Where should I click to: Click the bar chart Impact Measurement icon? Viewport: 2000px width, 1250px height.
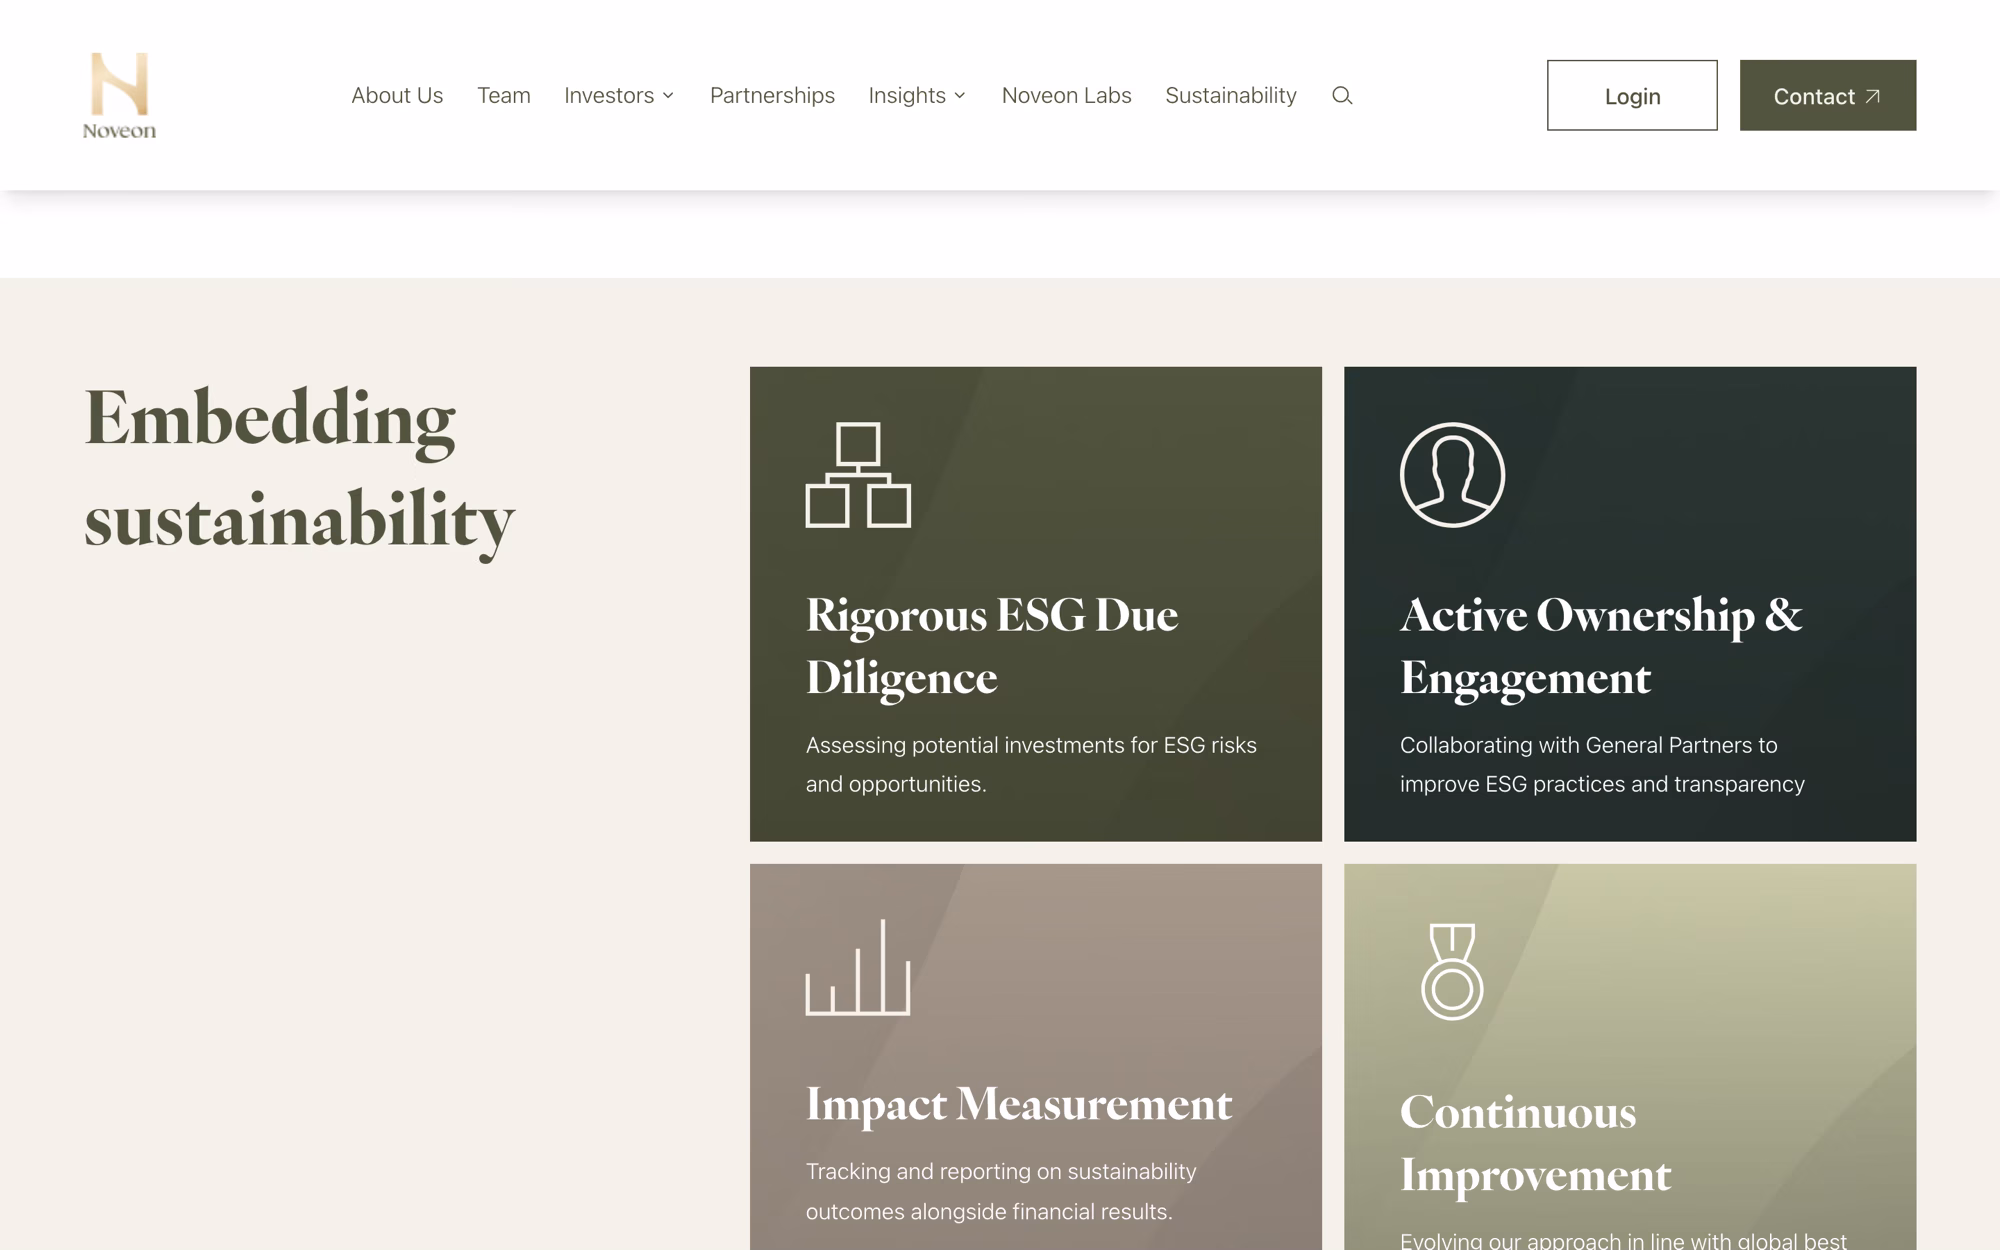click(858, 968)
